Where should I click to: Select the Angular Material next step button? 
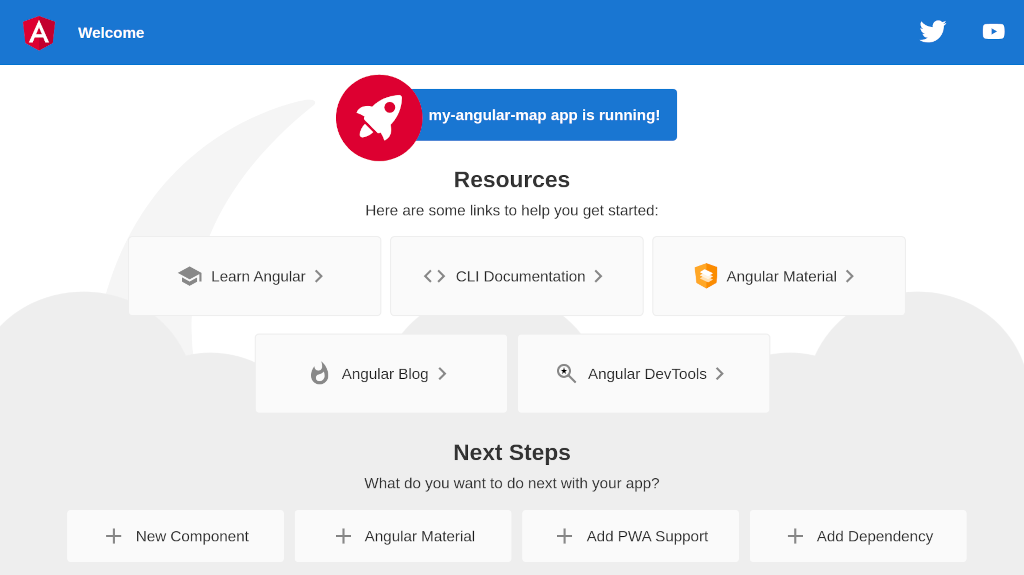tap(403, 536)
